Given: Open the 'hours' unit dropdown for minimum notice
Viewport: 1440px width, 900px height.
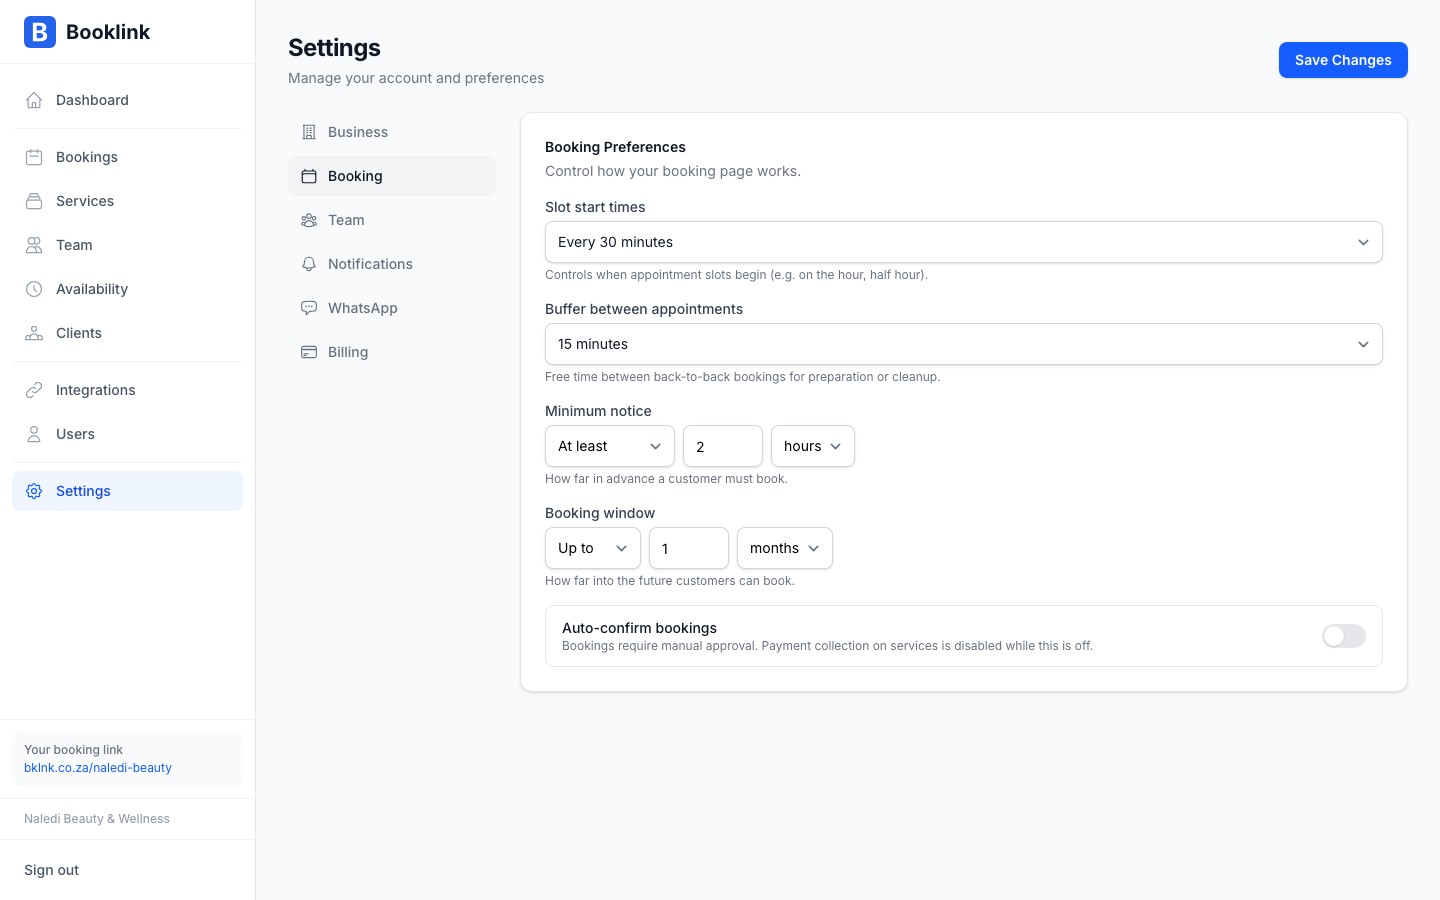Looking at the screenshot, I should 812,446.
